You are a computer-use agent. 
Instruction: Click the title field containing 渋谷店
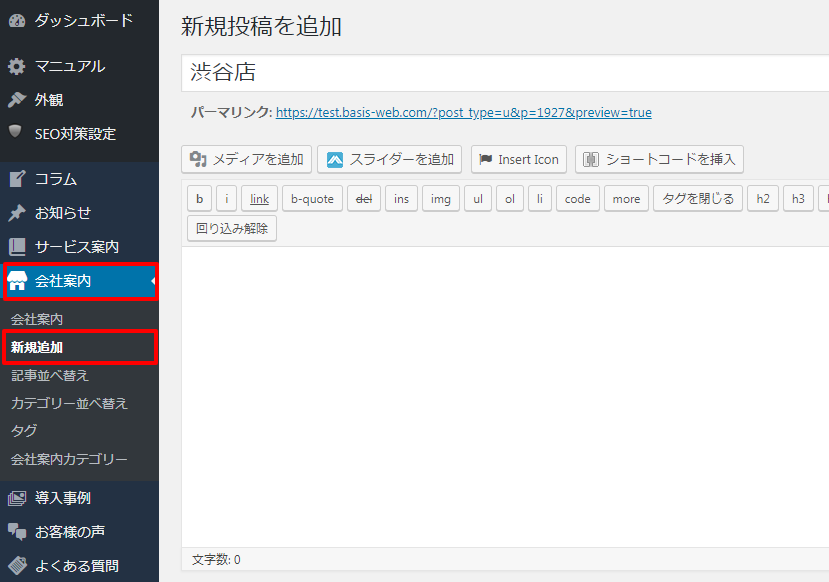pyautogui.click(x=505, y=73)
